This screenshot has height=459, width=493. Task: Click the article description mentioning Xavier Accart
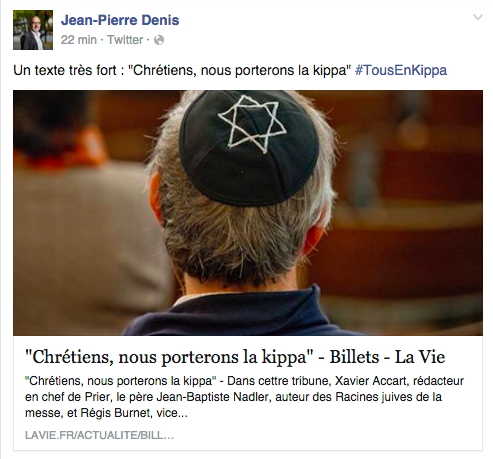(x=244, y=397)
